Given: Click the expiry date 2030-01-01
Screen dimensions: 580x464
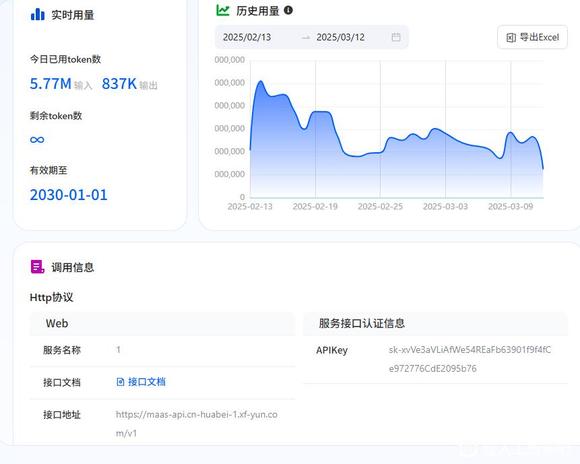Looking at the screenshot, I should (68, 195).
